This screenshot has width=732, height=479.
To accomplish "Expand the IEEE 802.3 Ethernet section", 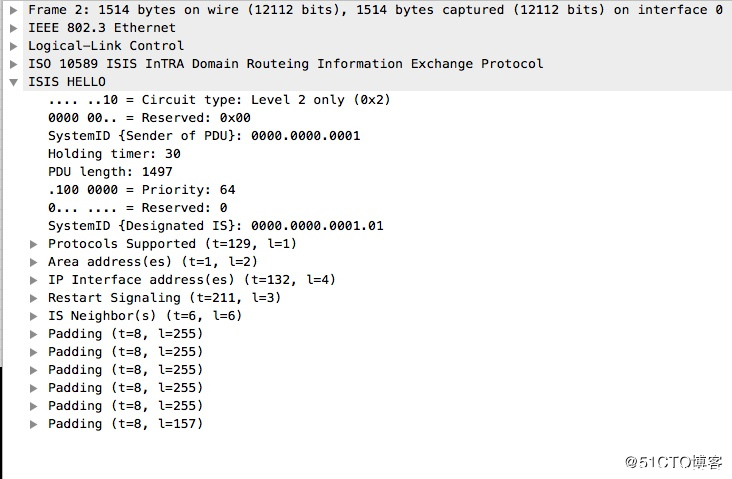I will click(14, 28).
